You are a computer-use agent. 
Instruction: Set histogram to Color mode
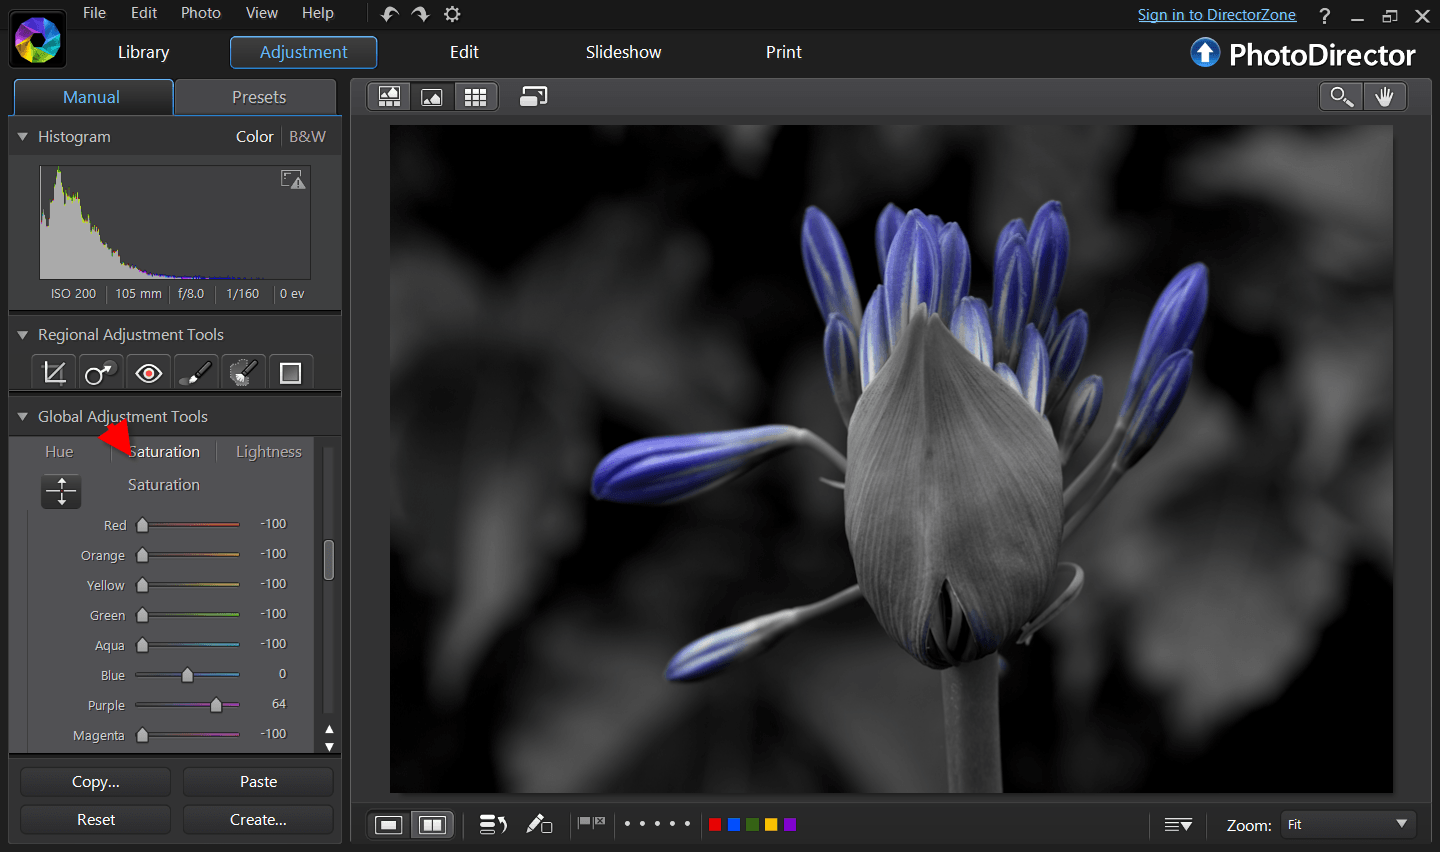click(x=255, y=137)
